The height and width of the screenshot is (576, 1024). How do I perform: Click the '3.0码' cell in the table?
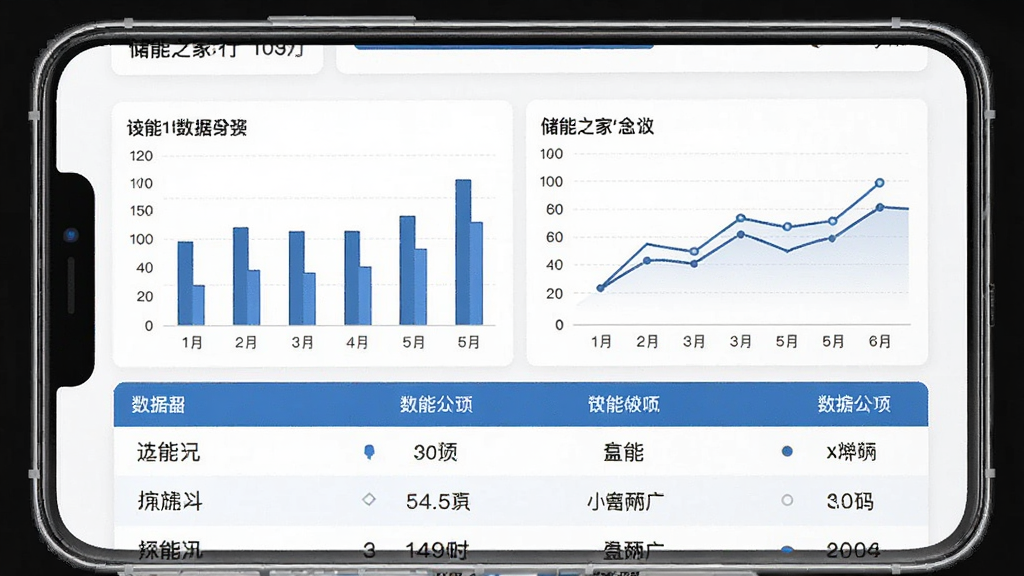[x=850, y=501]
